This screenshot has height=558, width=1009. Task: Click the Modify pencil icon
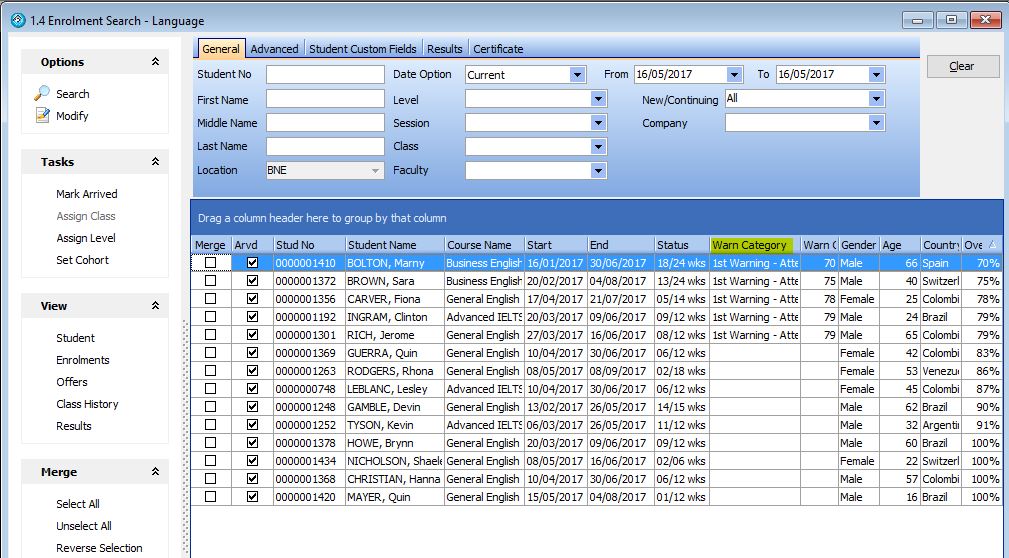tap(42, 115)
